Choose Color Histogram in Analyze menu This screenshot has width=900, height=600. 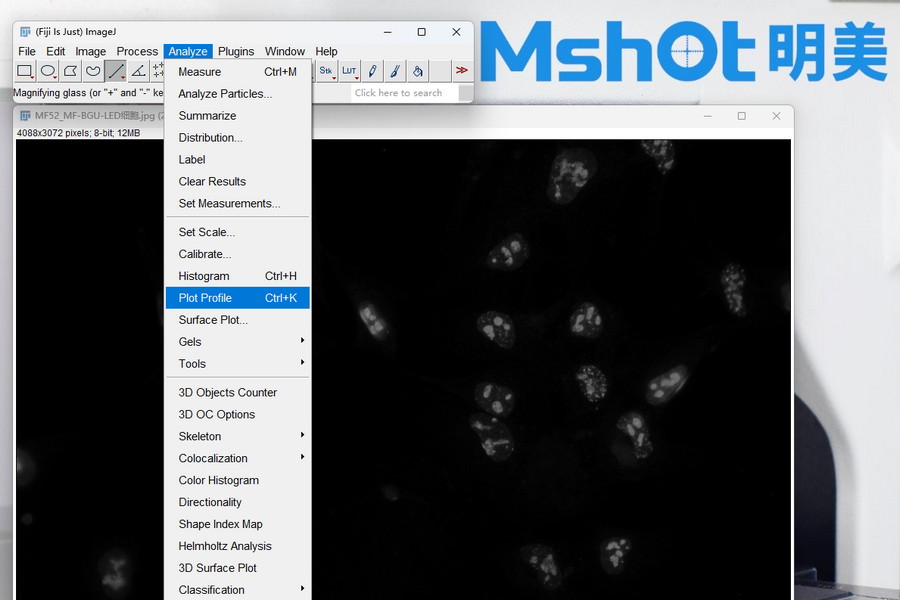[219, 480]
